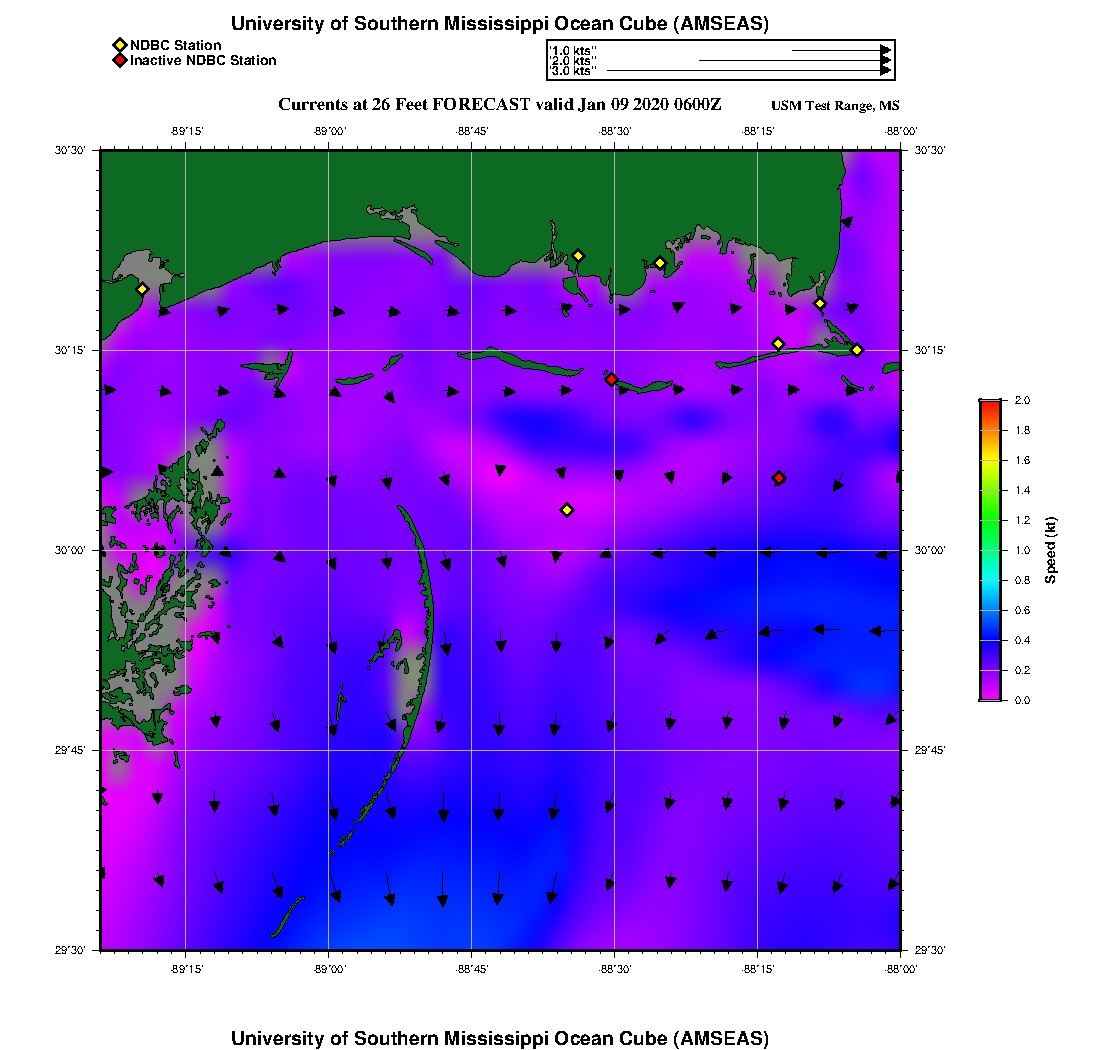This screenshot has height=1050, width=1100.
Task: Click the 'Speed (kt)' color bar label
Action: pyautogui.click(x=1050, y=550)
